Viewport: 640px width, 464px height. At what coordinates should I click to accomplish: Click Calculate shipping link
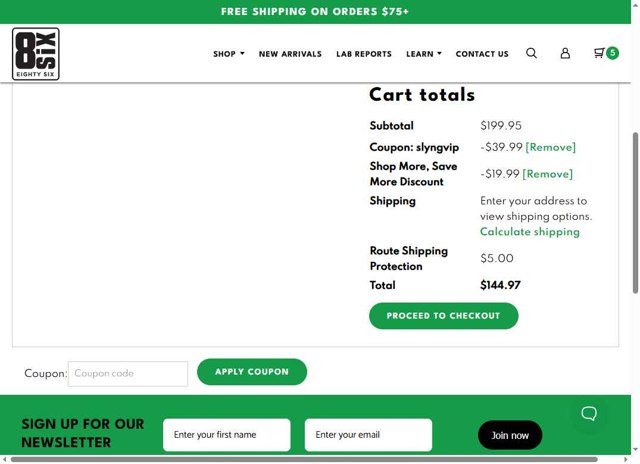(530, 232)
